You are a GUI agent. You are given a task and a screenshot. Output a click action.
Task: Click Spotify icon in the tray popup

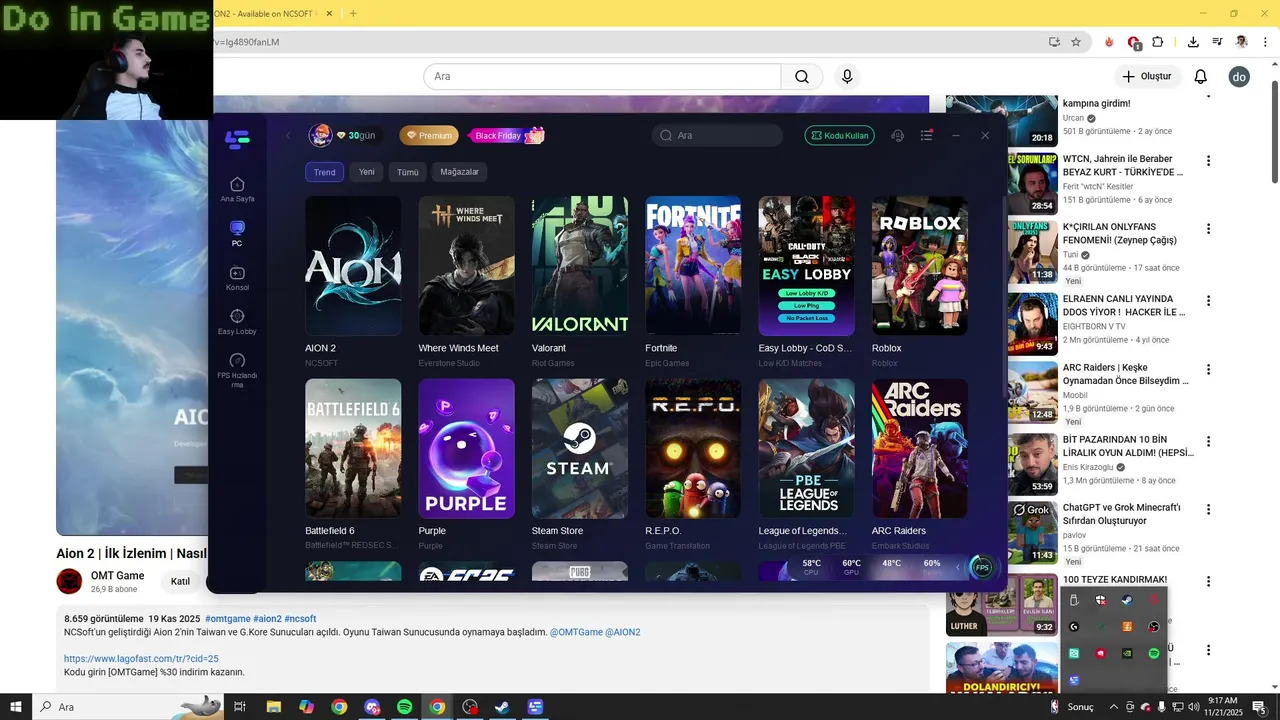(x=1154, y=653)
